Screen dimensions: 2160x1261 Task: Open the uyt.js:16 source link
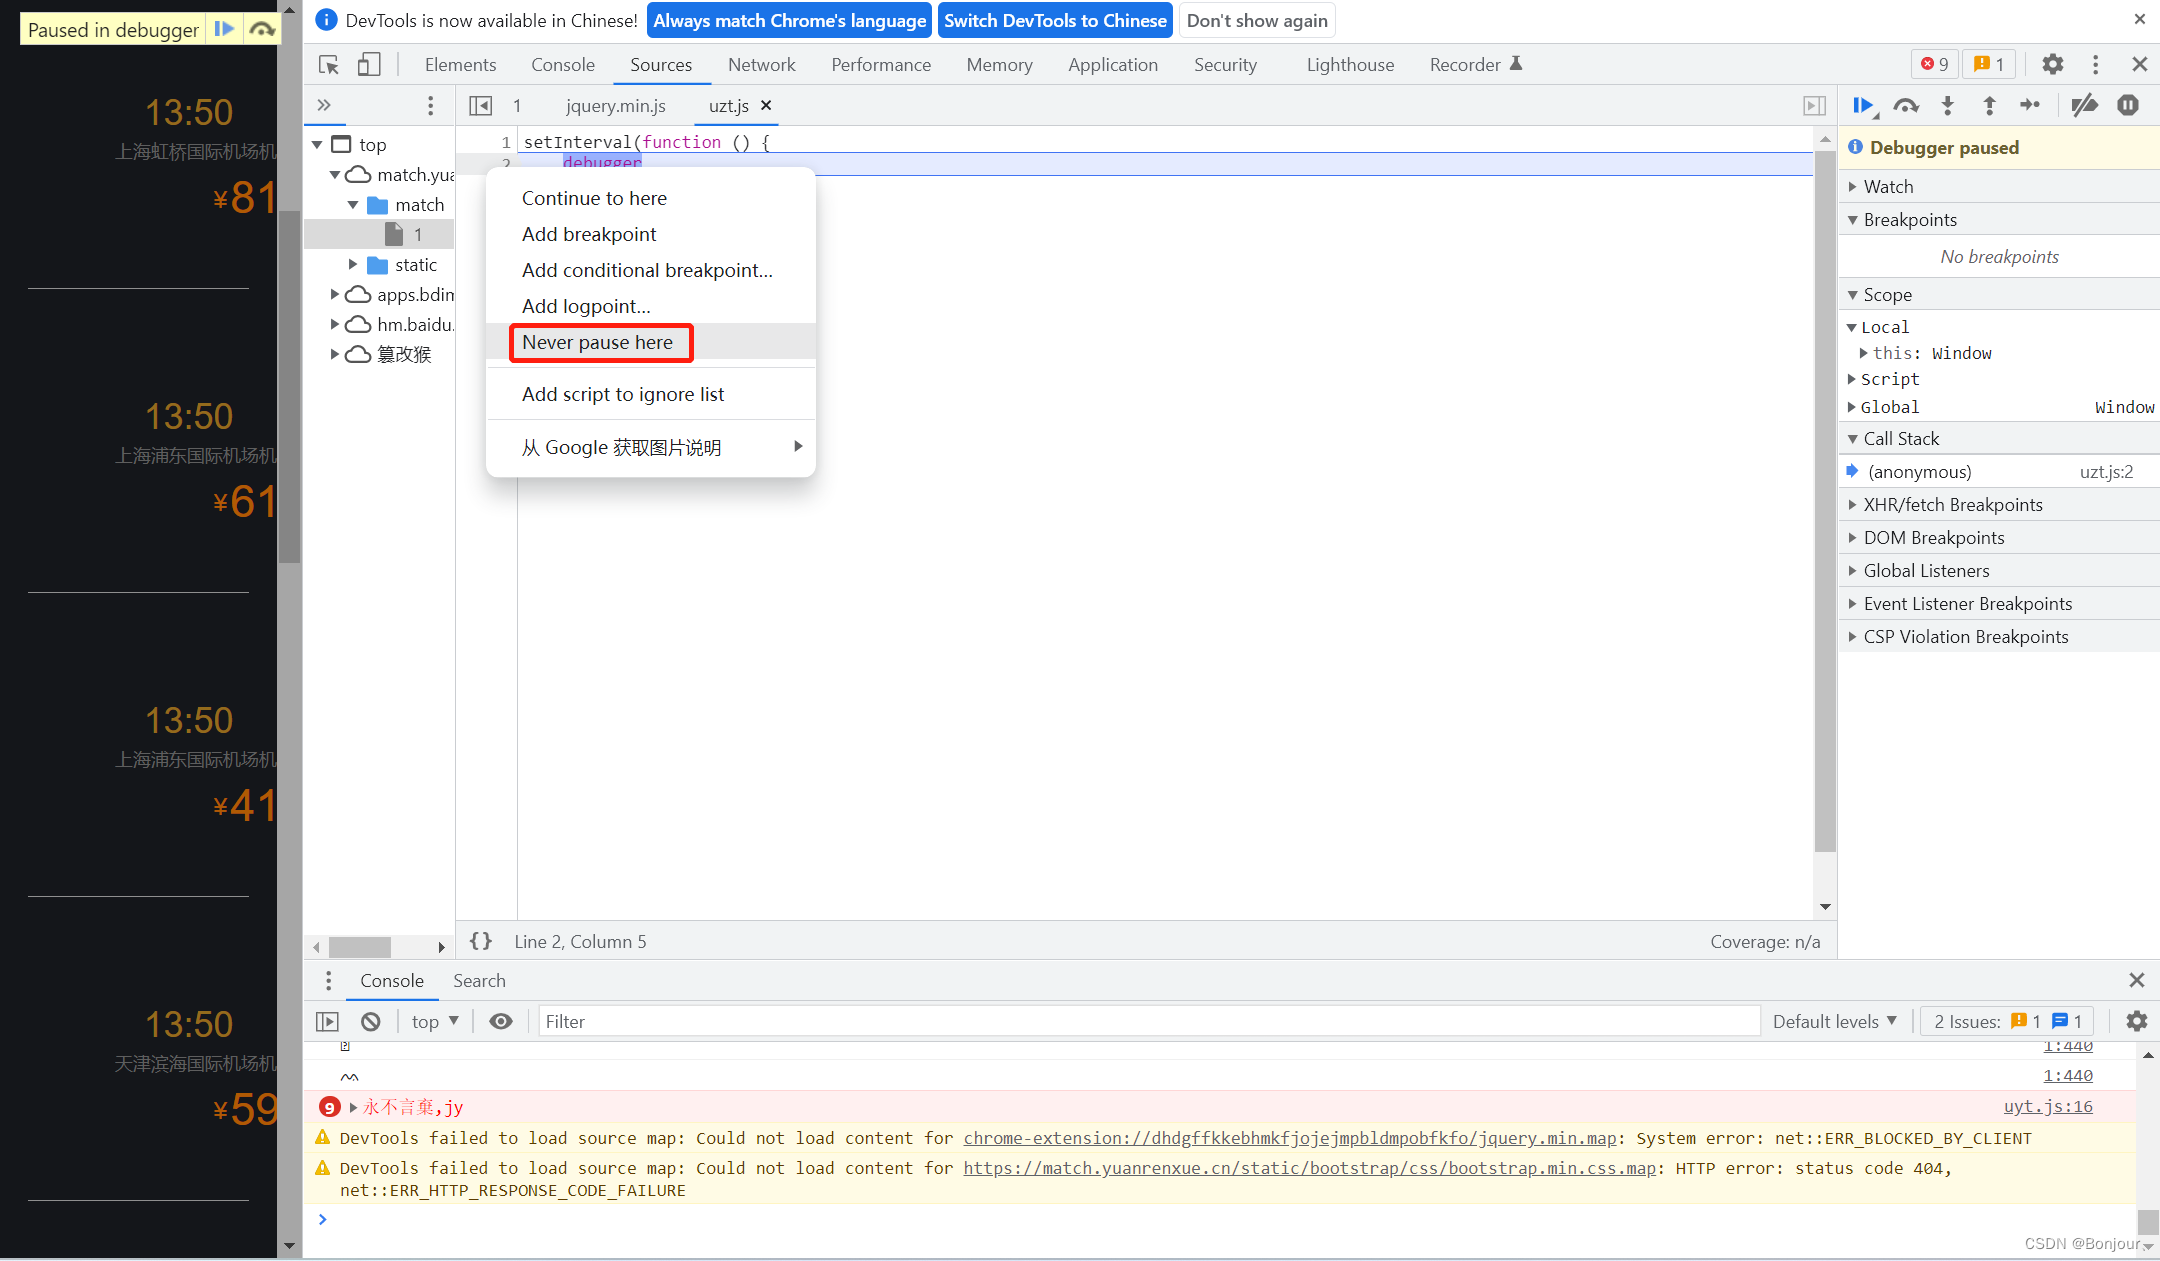(x=2047, y=1106)
